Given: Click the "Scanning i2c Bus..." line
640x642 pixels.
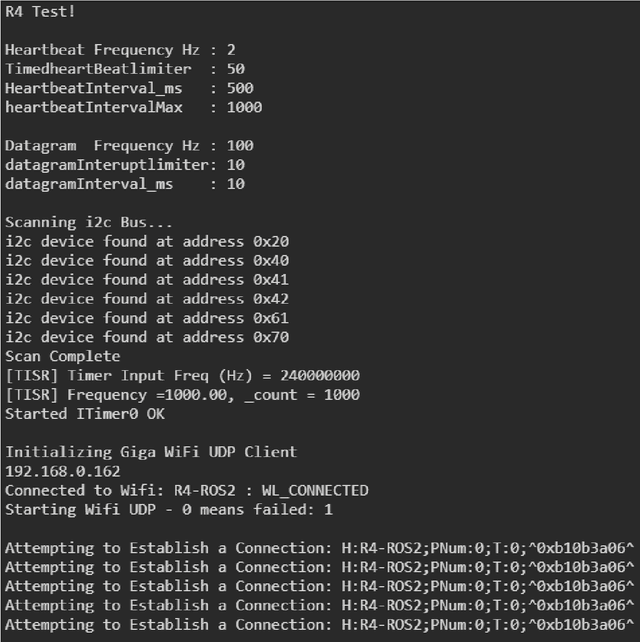Looking at the screenshot, I should (x=74, y=222).
